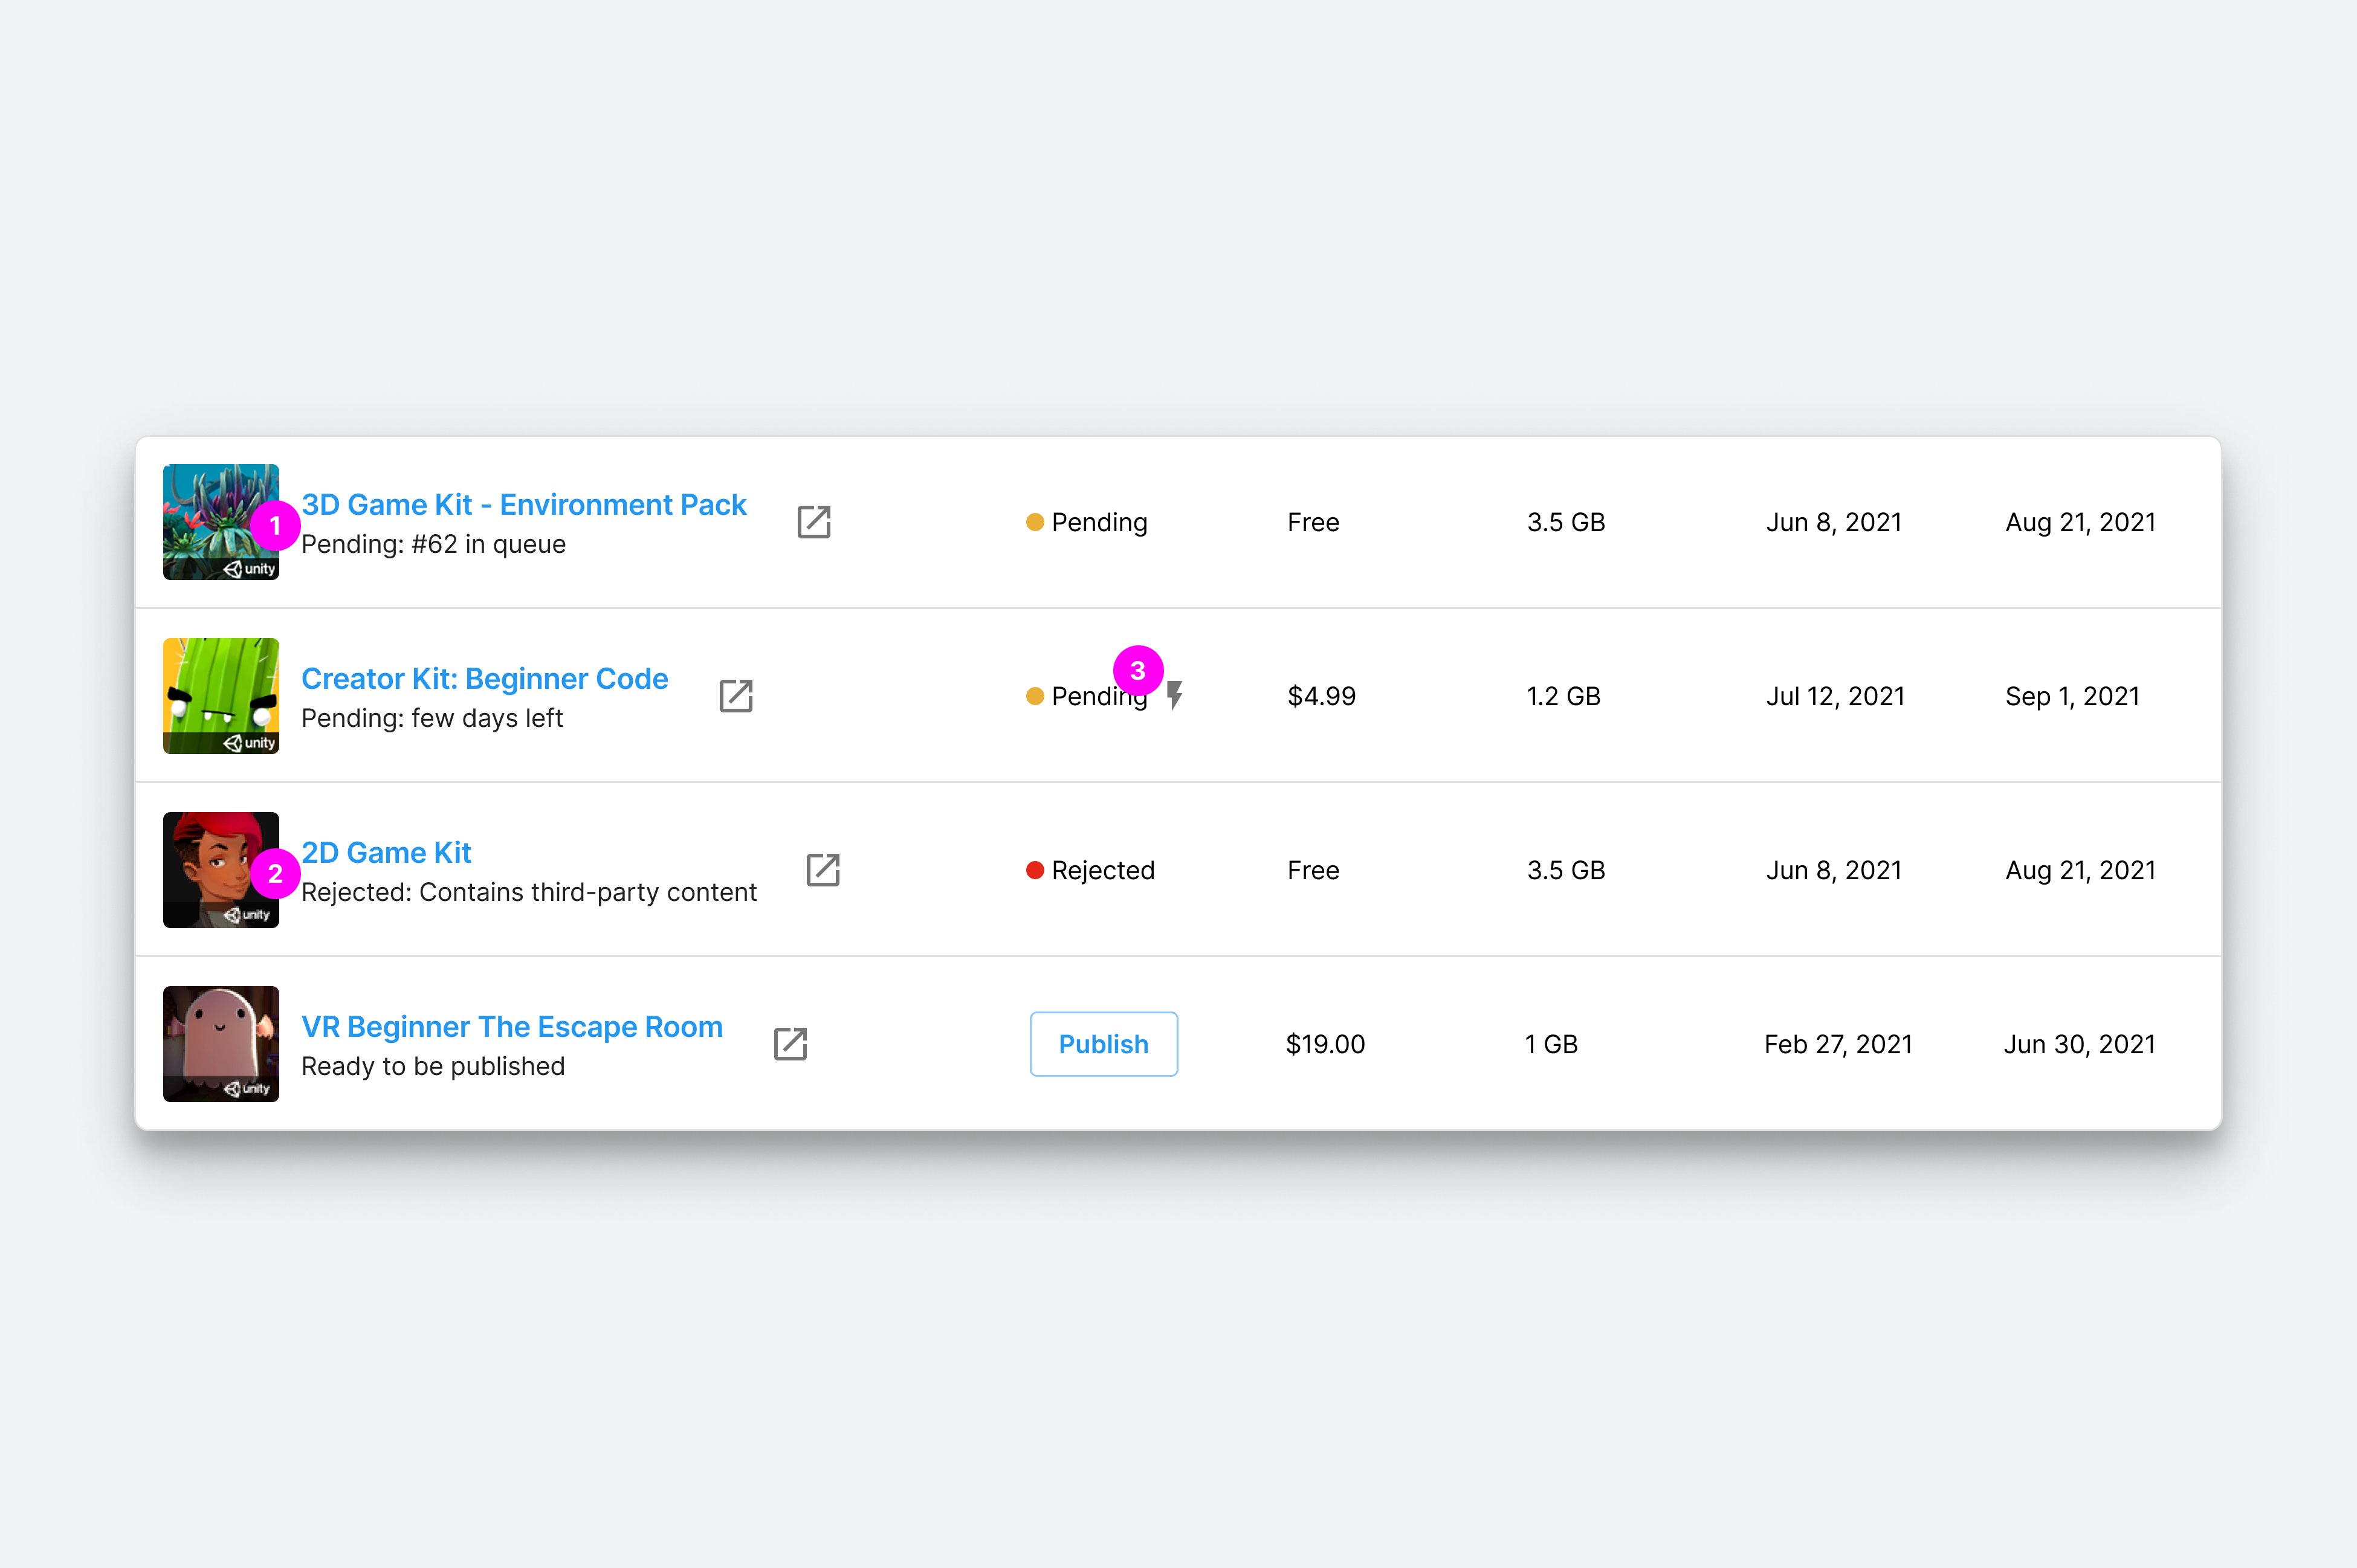Click Jun 8, 2021 in 3D Game Kit - Environment Pack row
Viewport: 2357px width, 1568px height.
(1834, 522)
